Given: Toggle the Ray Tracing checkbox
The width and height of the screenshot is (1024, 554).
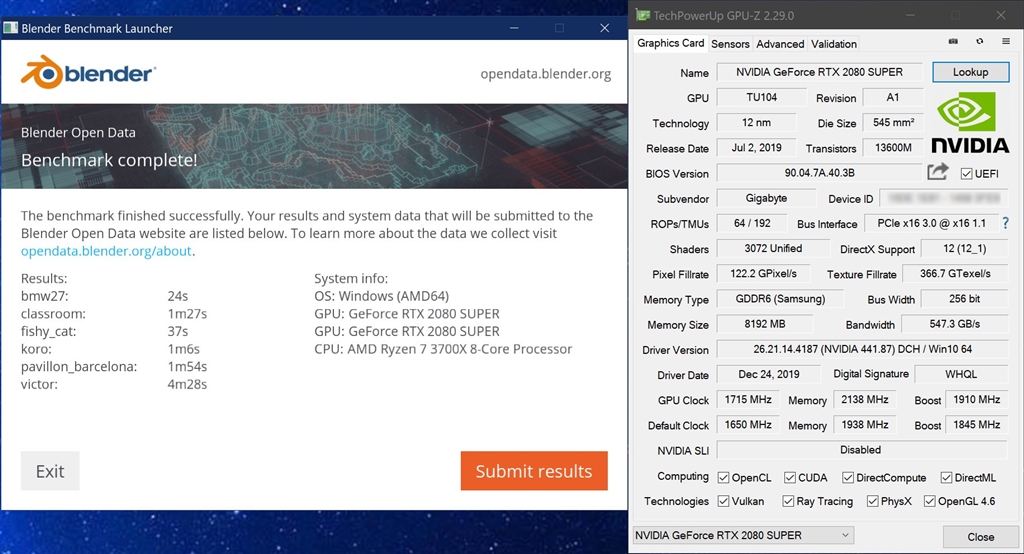Looking at the screenshot, I should pos(788,501).
